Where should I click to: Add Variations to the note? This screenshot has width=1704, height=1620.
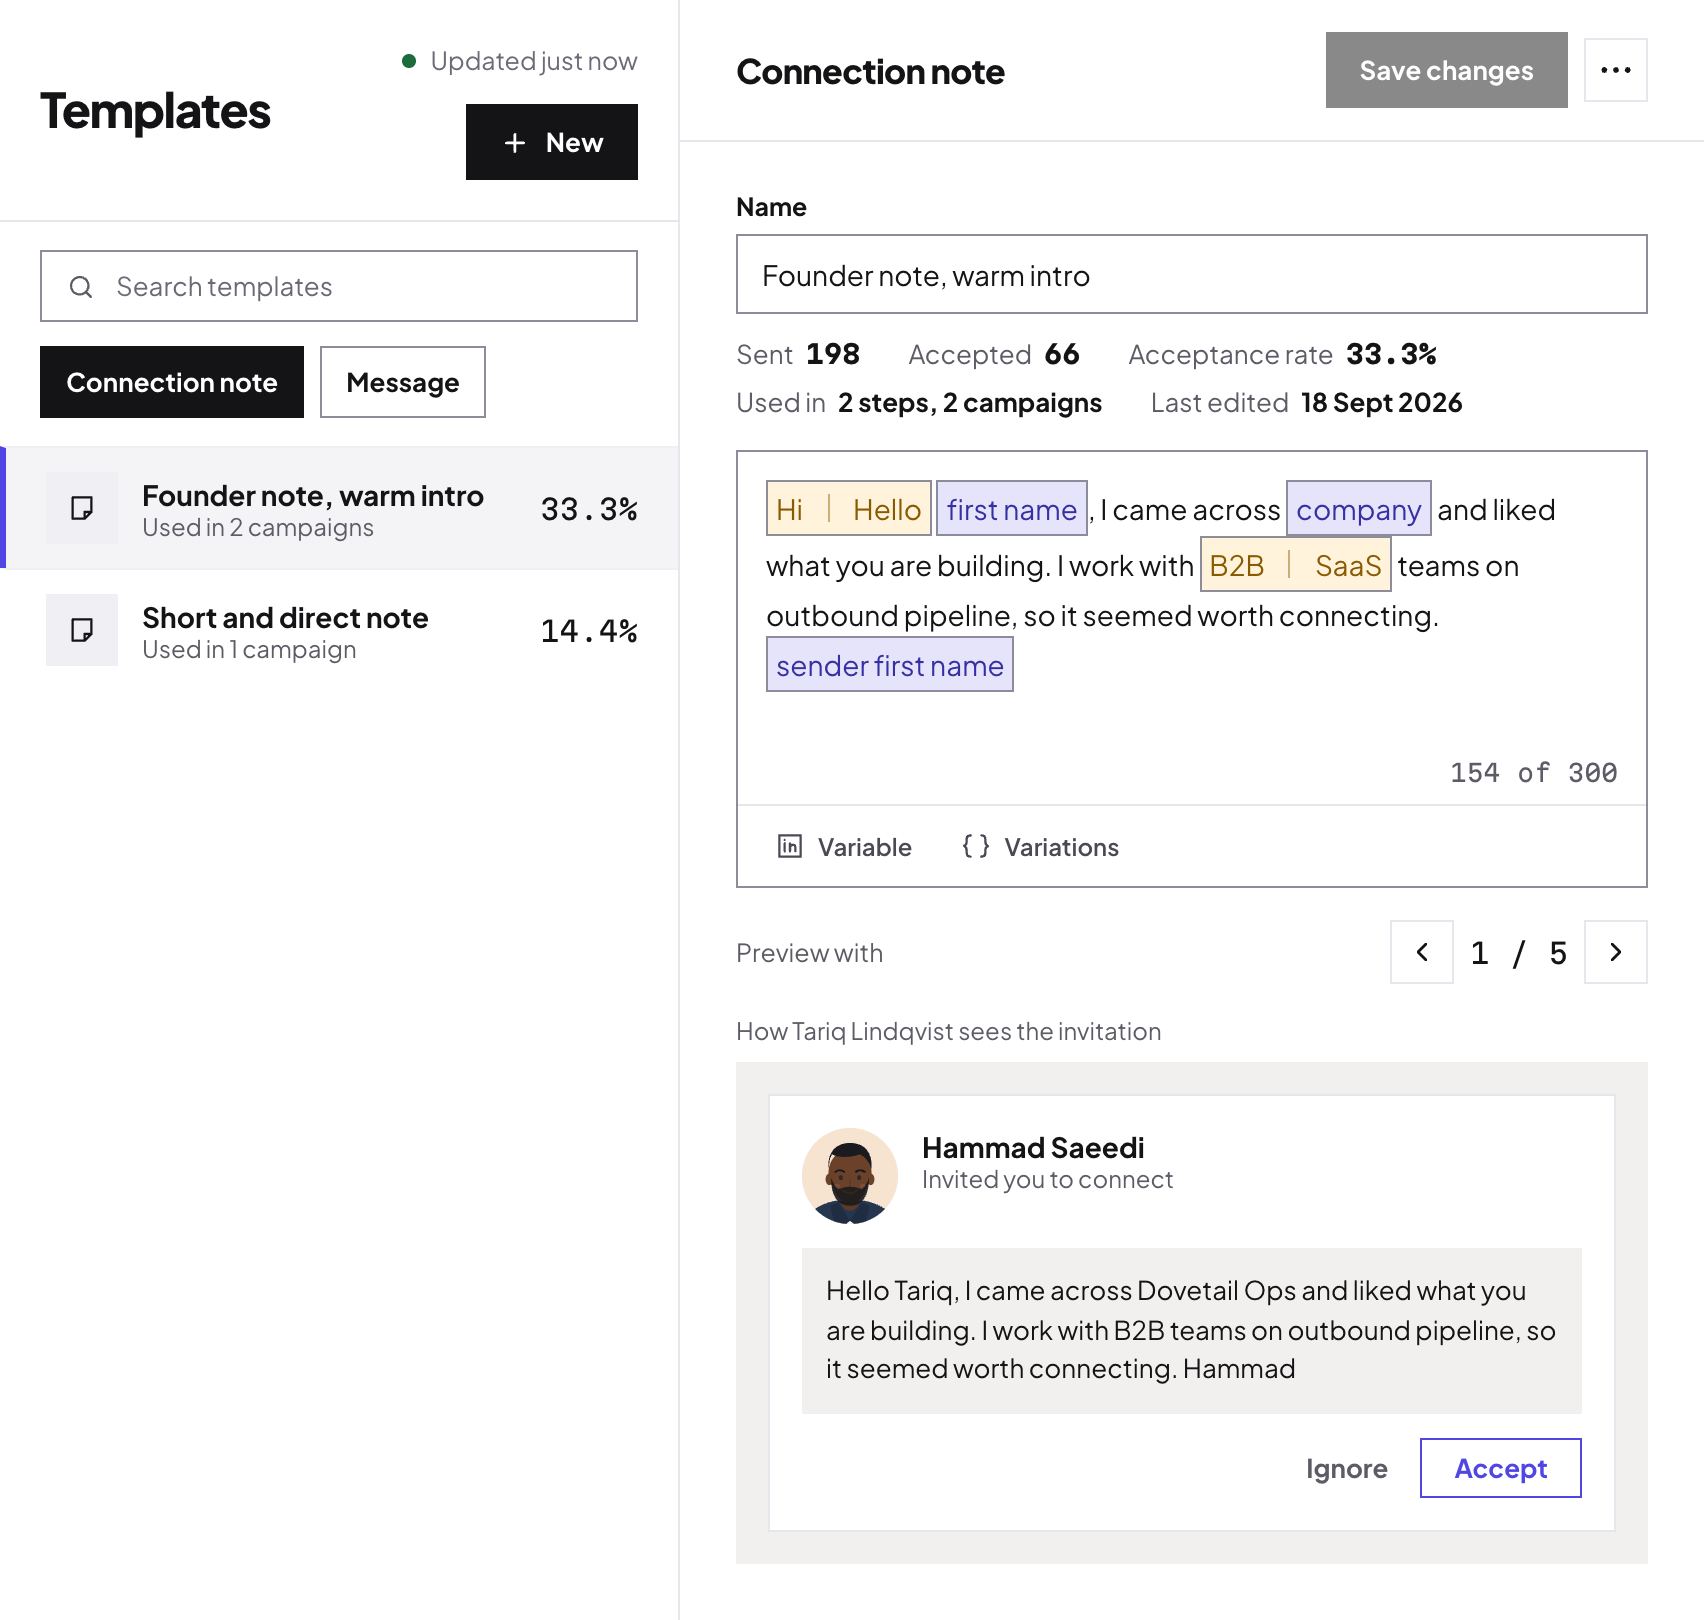coord(1040,847)
